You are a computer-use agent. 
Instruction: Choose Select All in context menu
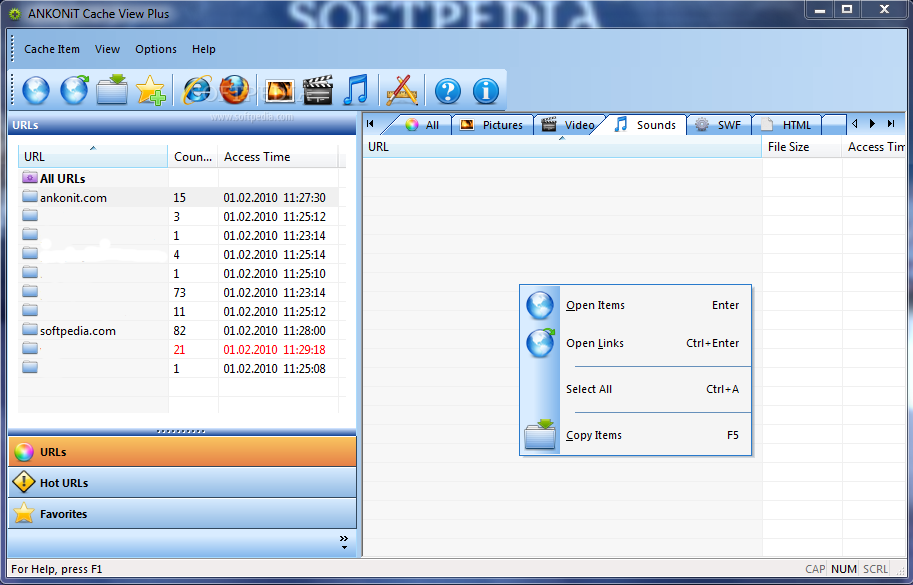[635, 389]
